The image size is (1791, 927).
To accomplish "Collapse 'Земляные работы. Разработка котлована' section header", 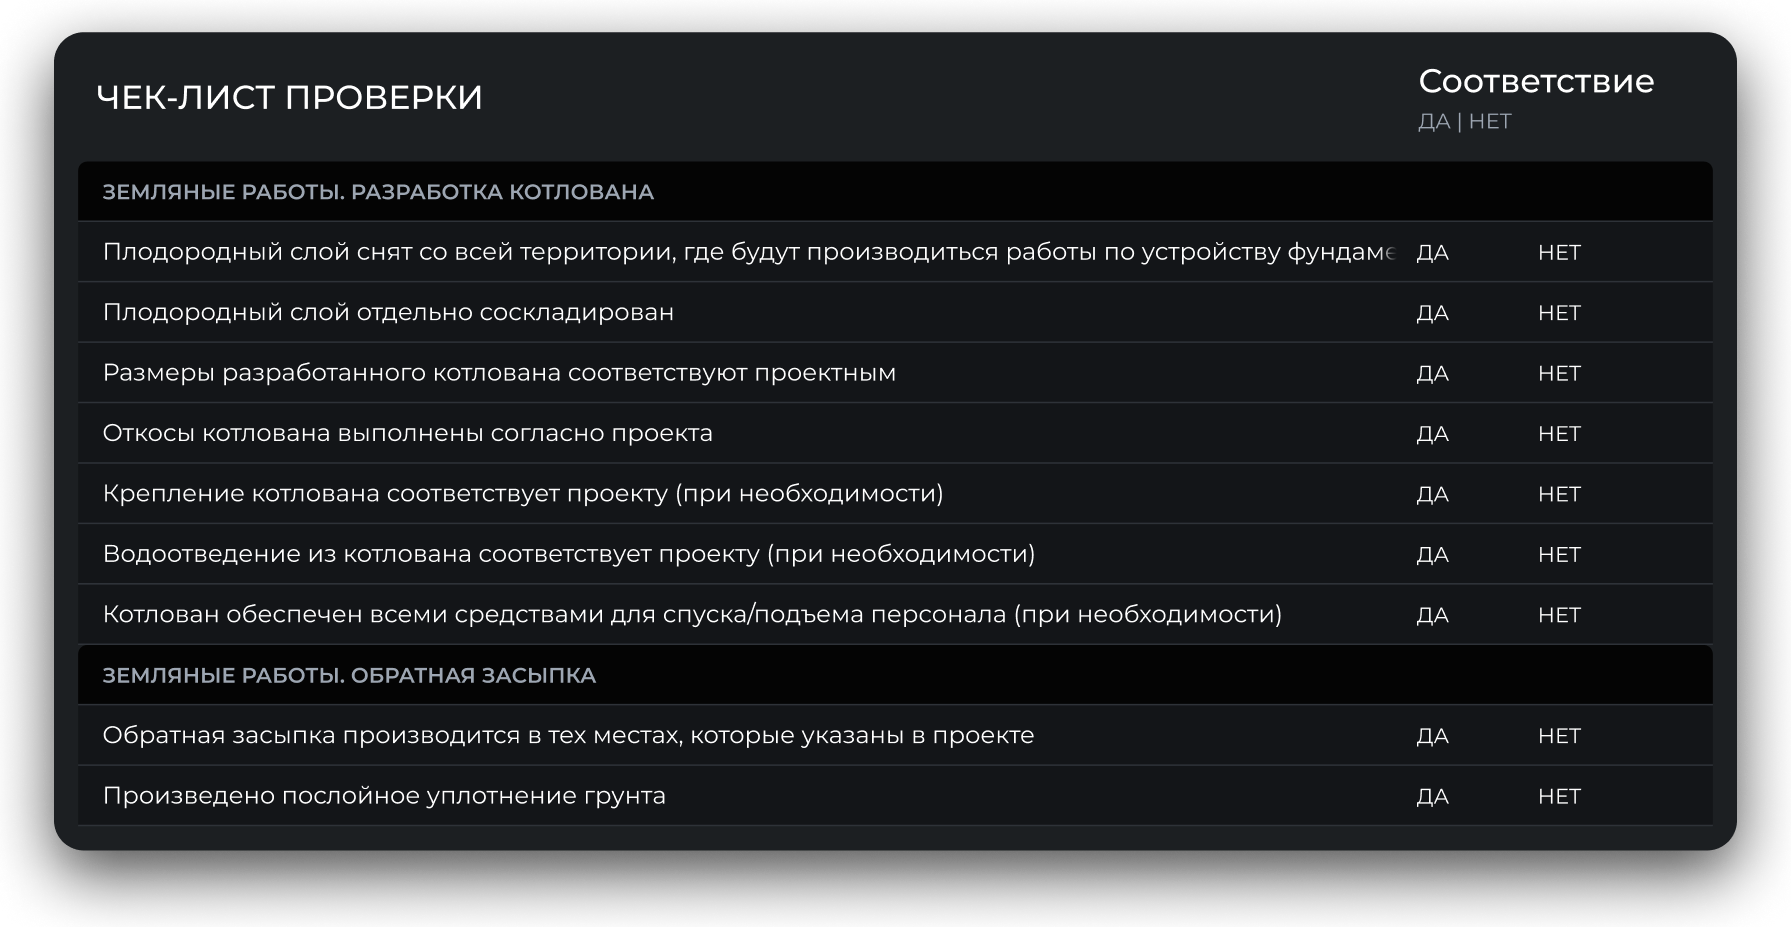I will point(378,192).
